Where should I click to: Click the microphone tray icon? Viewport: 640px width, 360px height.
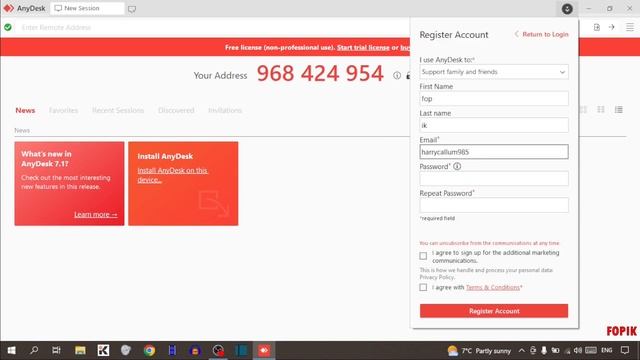[x=544, y=350]
